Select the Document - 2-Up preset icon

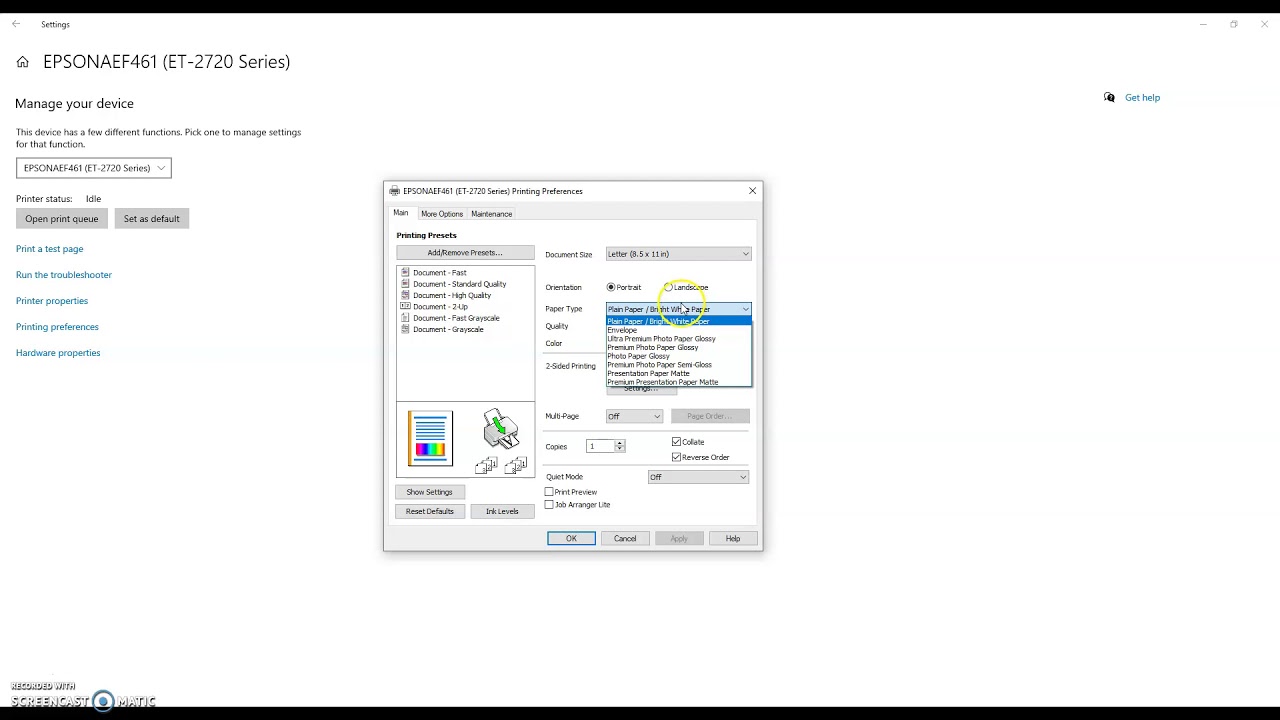405,306
